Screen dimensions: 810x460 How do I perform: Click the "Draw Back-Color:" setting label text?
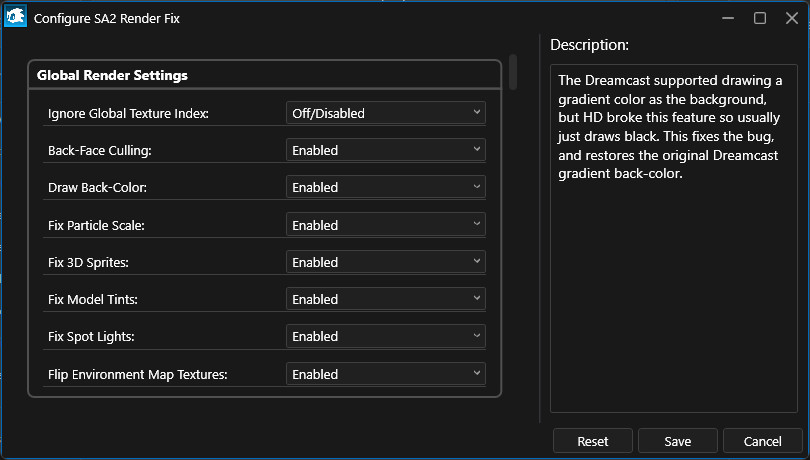tap(97, 188)
